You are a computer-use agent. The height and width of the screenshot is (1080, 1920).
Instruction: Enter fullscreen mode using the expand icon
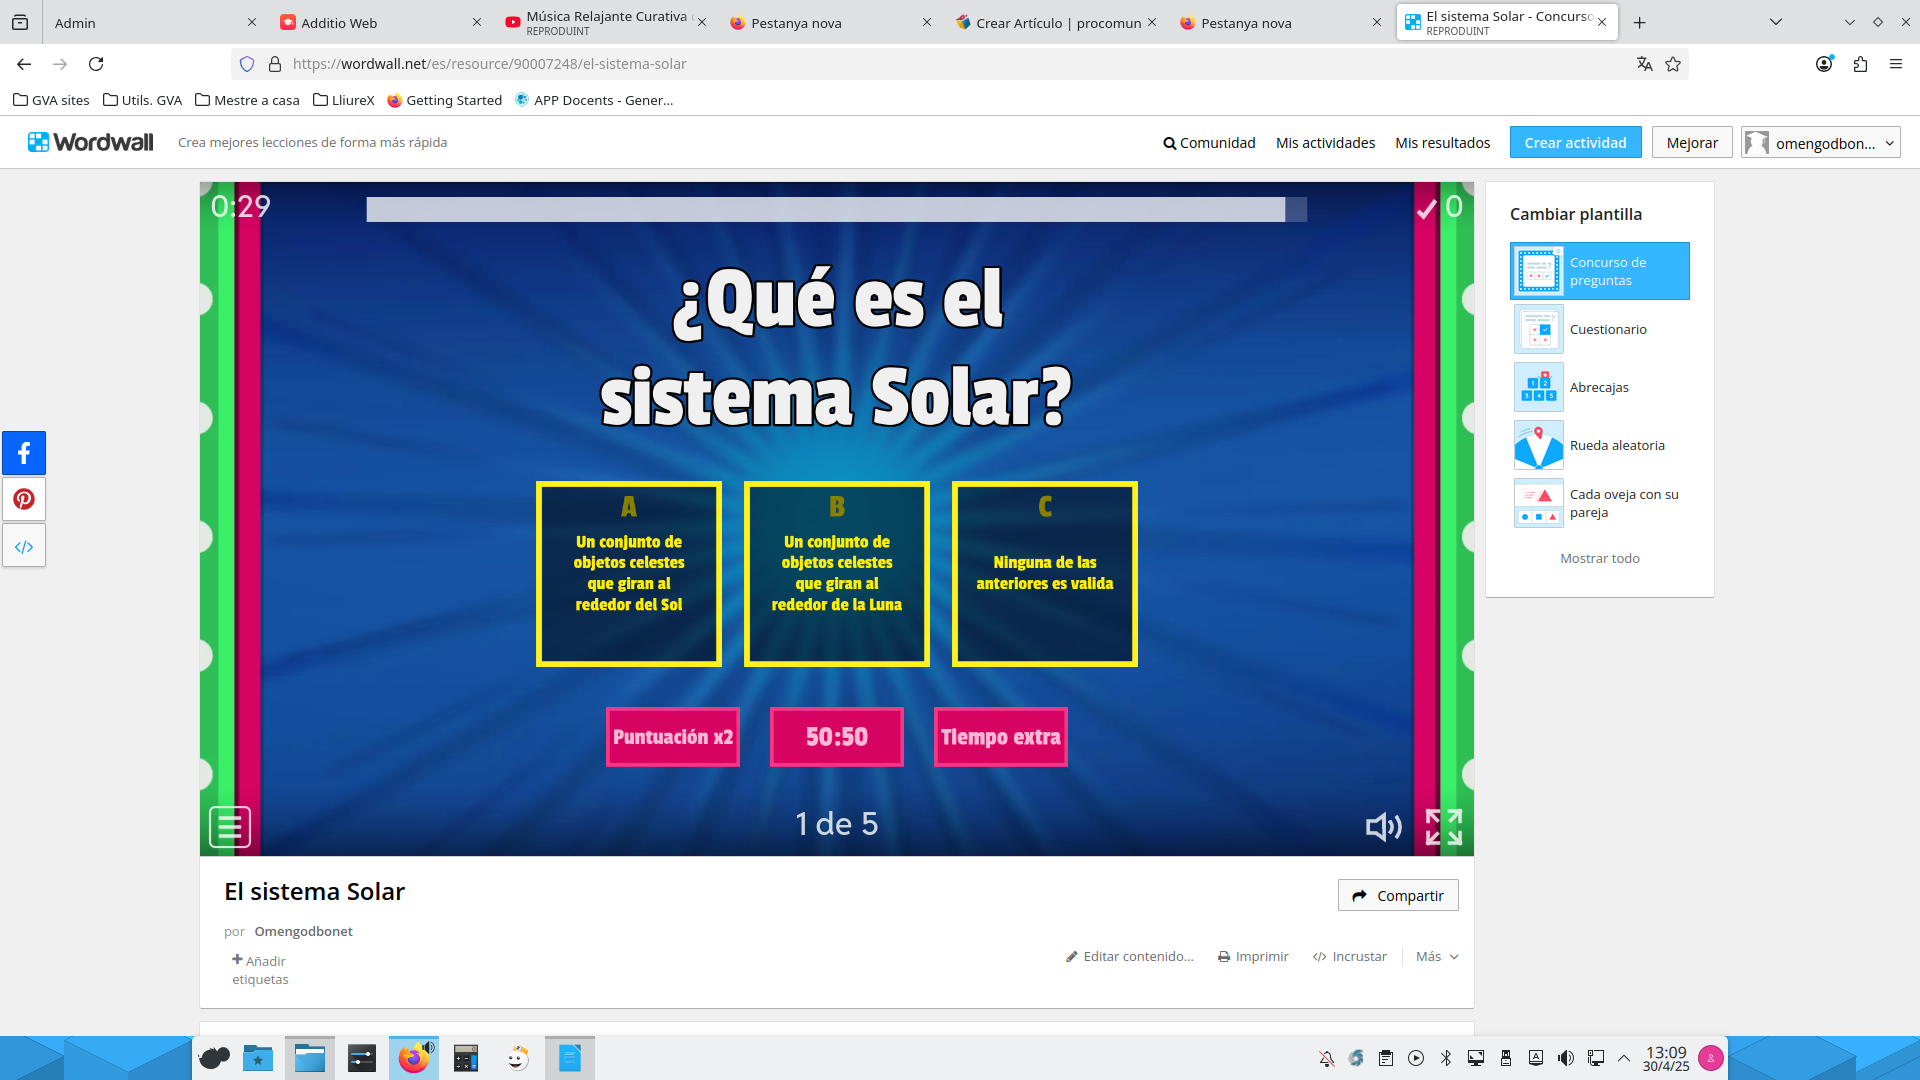pos(1444,827)
